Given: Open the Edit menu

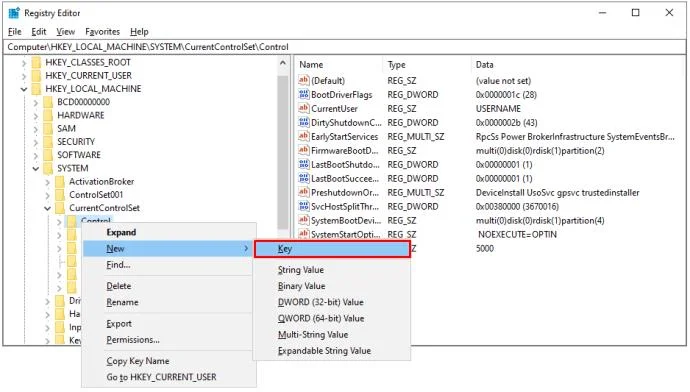Looking at the screenshot, I should [x=39, y=32].
